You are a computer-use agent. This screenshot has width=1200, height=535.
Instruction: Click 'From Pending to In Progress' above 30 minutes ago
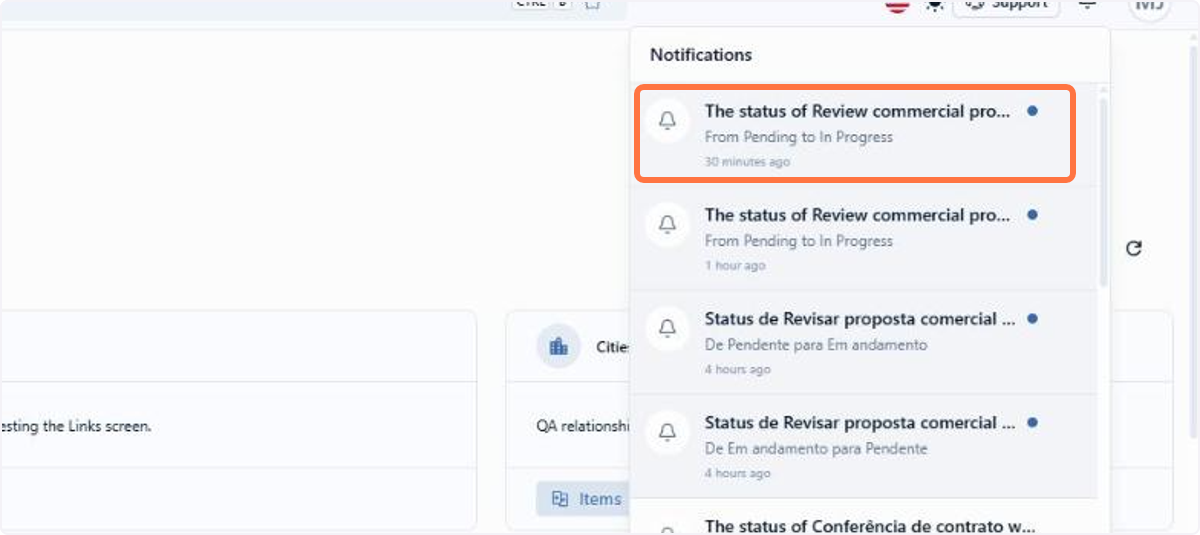pyautogui.click(x=798, y=137)
